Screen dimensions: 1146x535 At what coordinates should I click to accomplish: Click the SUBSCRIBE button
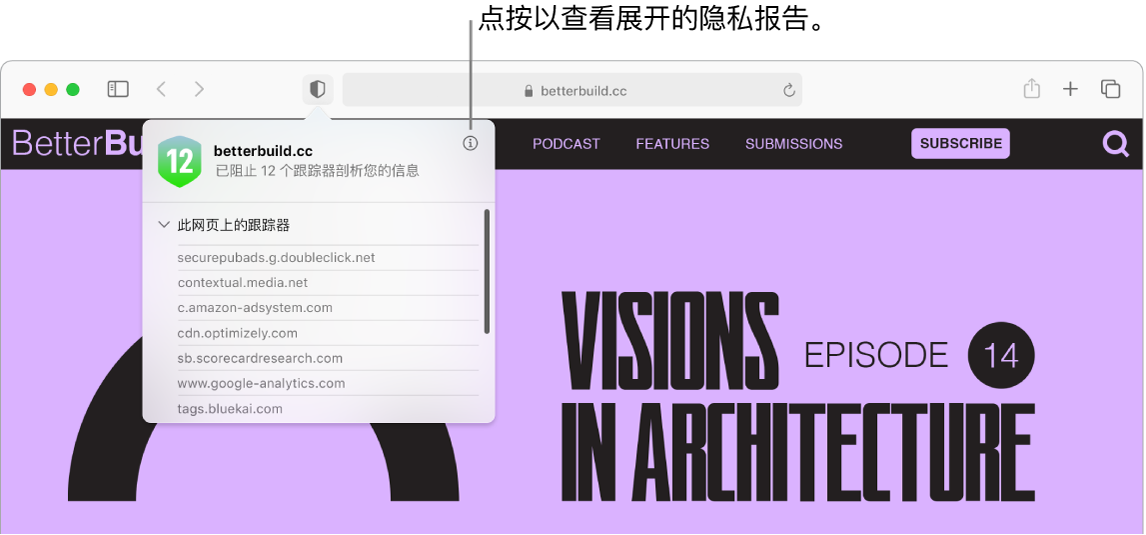tap(960, 143)
